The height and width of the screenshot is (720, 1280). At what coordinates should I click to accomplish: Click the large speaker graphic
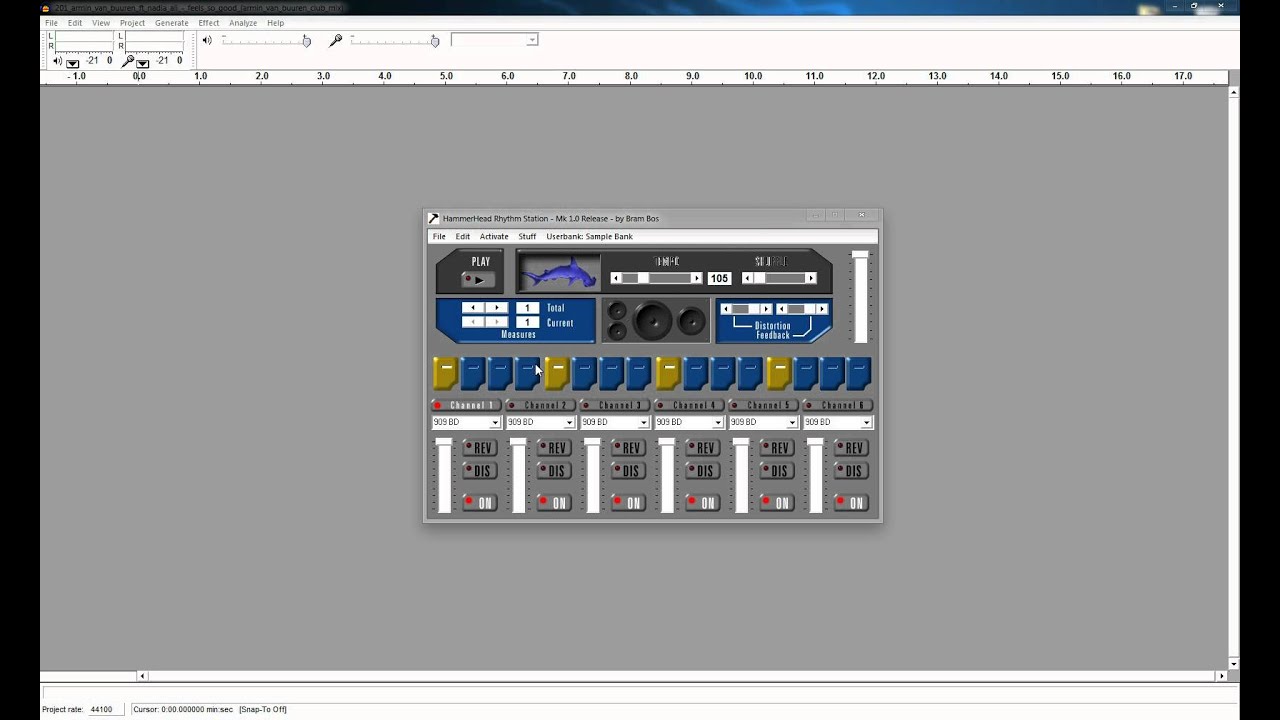coord(652,320)
